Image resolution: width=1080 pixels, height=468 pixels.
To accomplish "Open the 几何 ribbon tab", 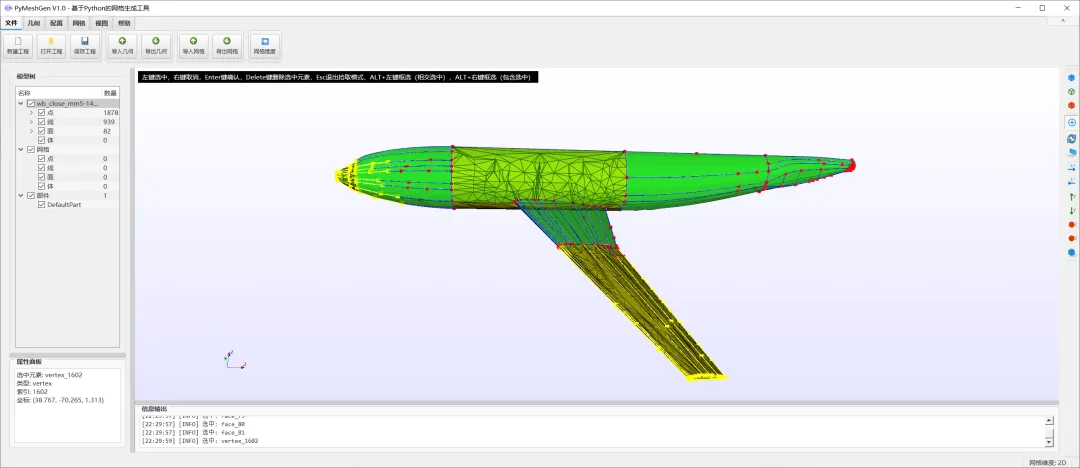I will pyautogui.click(x=34, y=23).
